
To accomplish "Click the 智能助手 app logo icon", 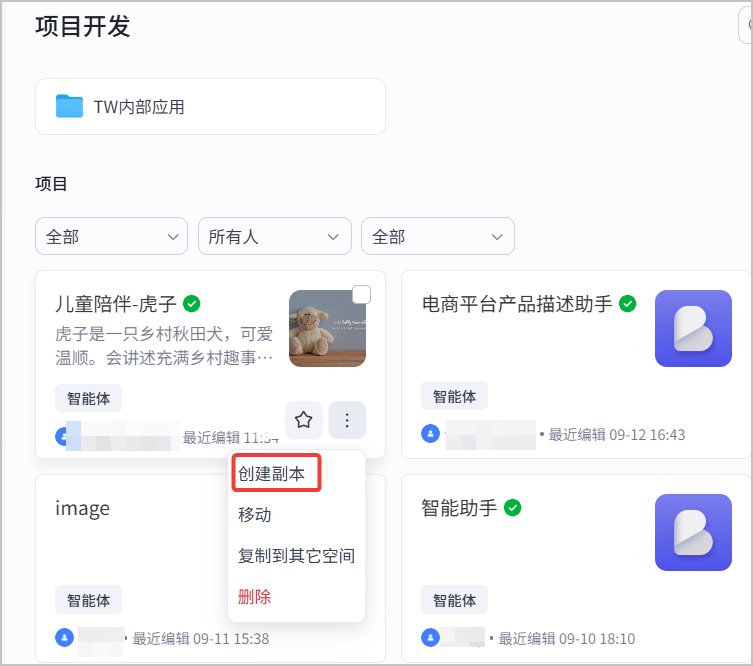I will pos(693,532).
